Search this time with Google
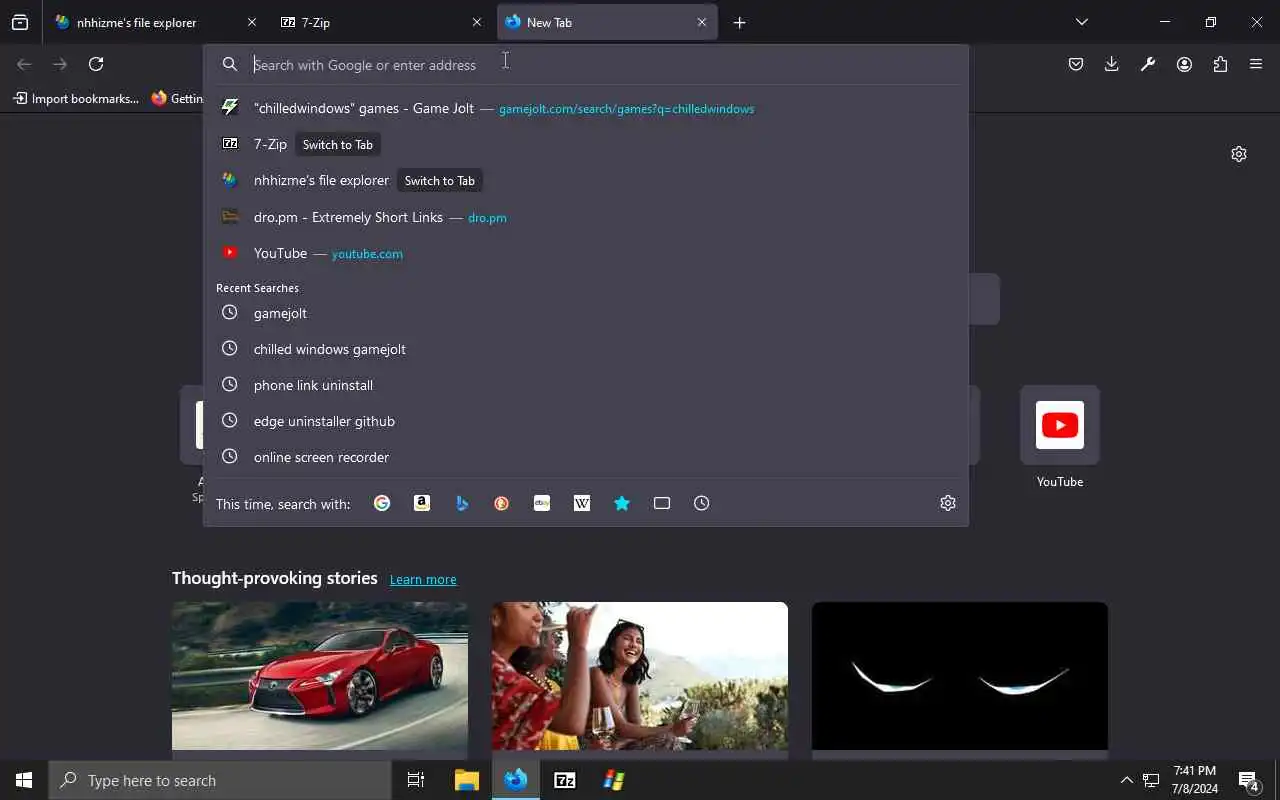 (x=382, y=503)
